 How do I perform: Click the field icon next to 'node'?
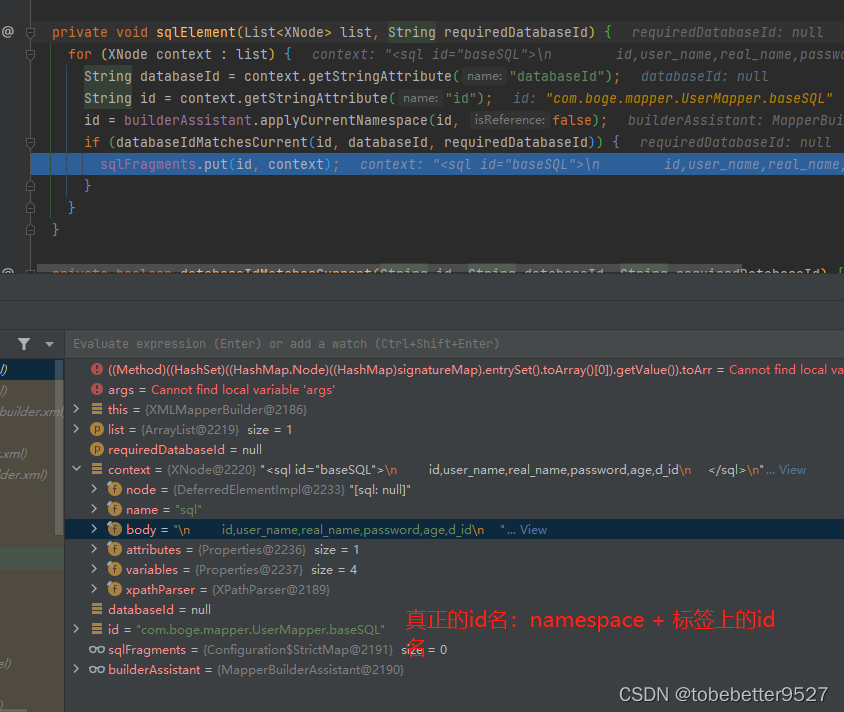click(114, 489)
